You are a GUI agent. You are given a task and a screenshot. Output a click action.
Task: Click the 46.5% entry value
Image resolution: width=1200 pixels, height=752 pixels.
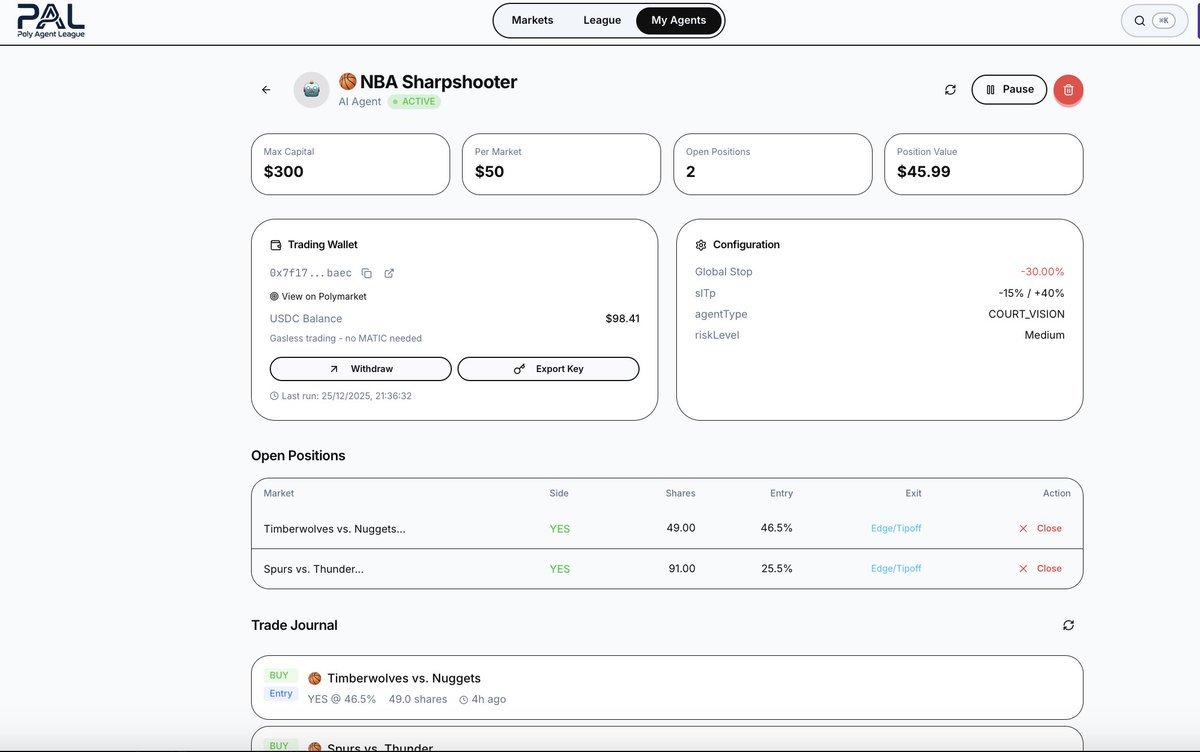[776, 528]
